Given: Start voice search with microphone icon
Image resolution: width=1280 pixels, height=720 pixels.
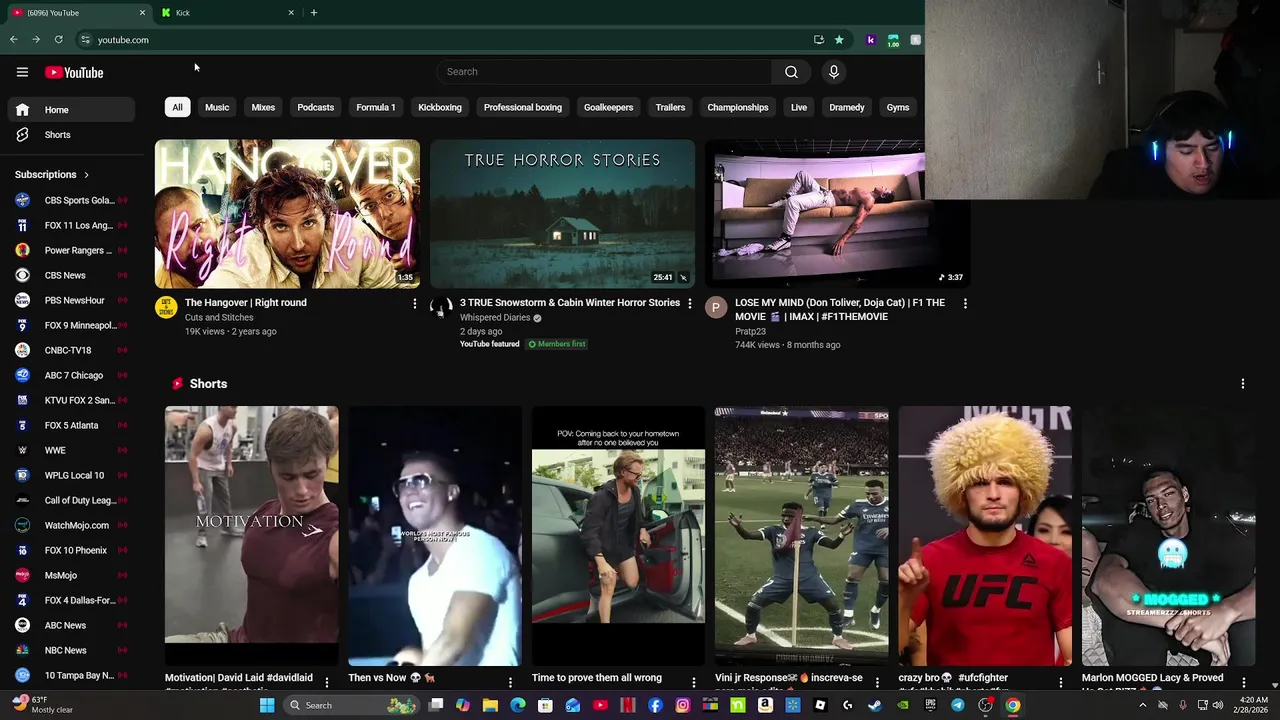Looking at the screenshot, I should click(x=834, y=72).
